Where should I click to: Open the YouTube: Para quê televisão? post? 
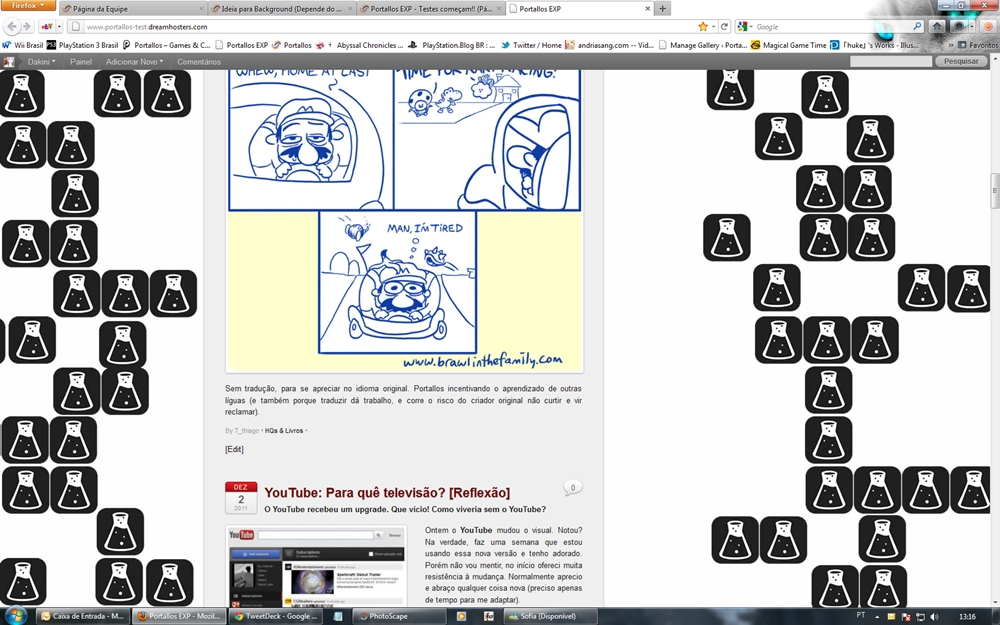pos(387,492)
